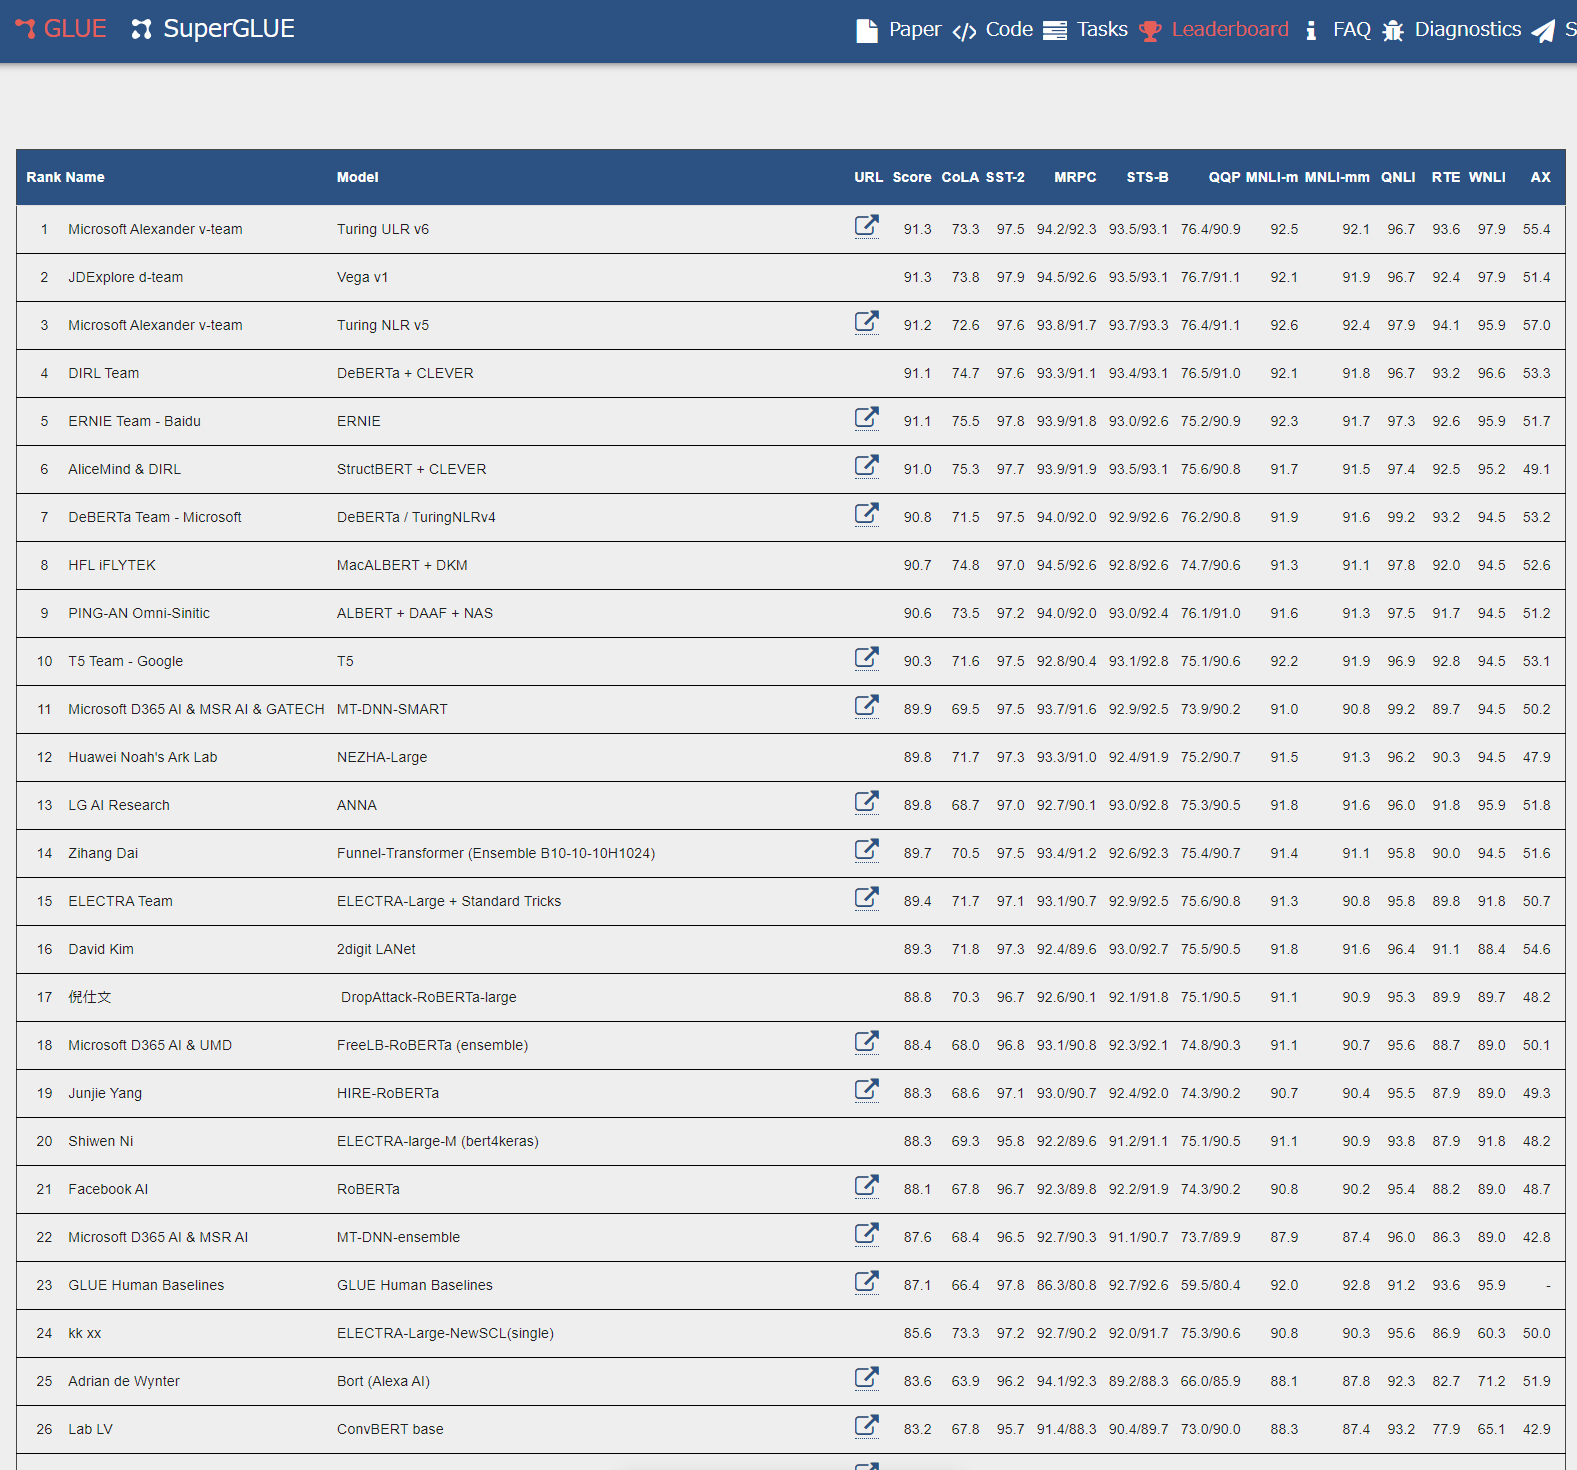Open the Leaderboard tab
The height and width of the screenshot is (1470, 1577).
click(1230, 29)
